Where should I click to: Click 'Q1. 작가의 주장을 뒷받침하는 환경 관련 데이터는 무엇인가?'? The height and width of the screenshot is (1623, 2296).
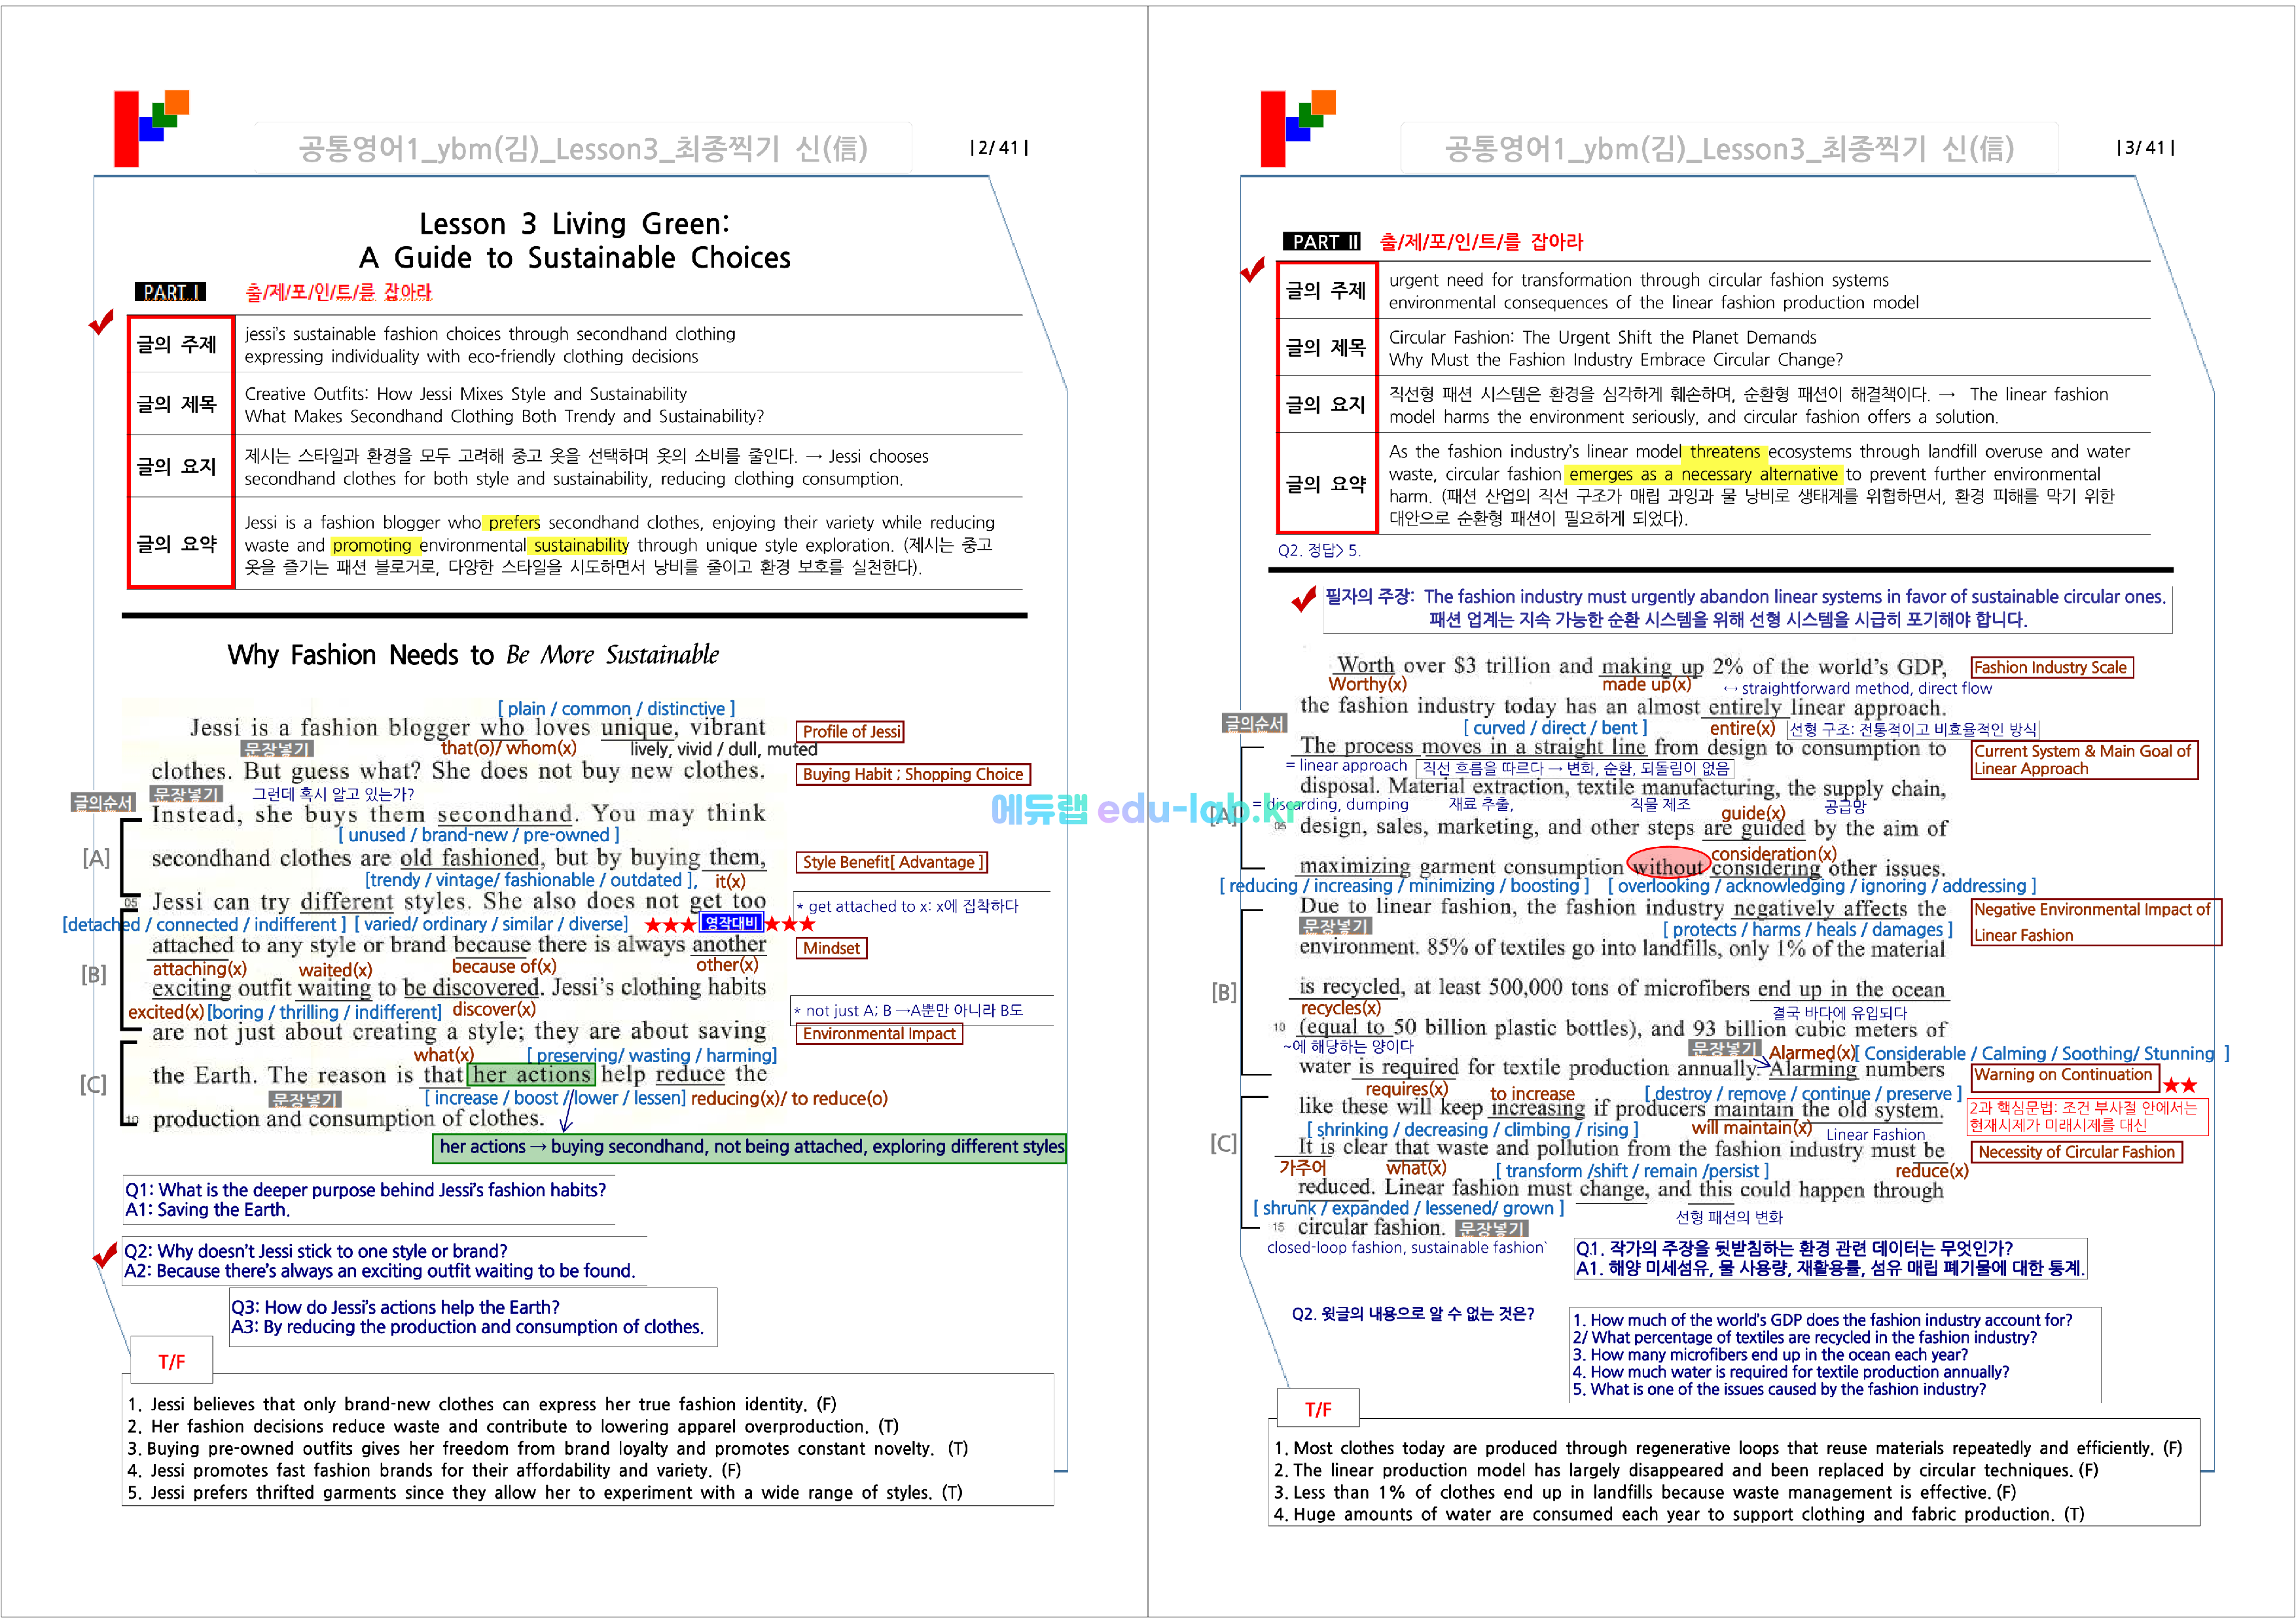(1793, 1249)
